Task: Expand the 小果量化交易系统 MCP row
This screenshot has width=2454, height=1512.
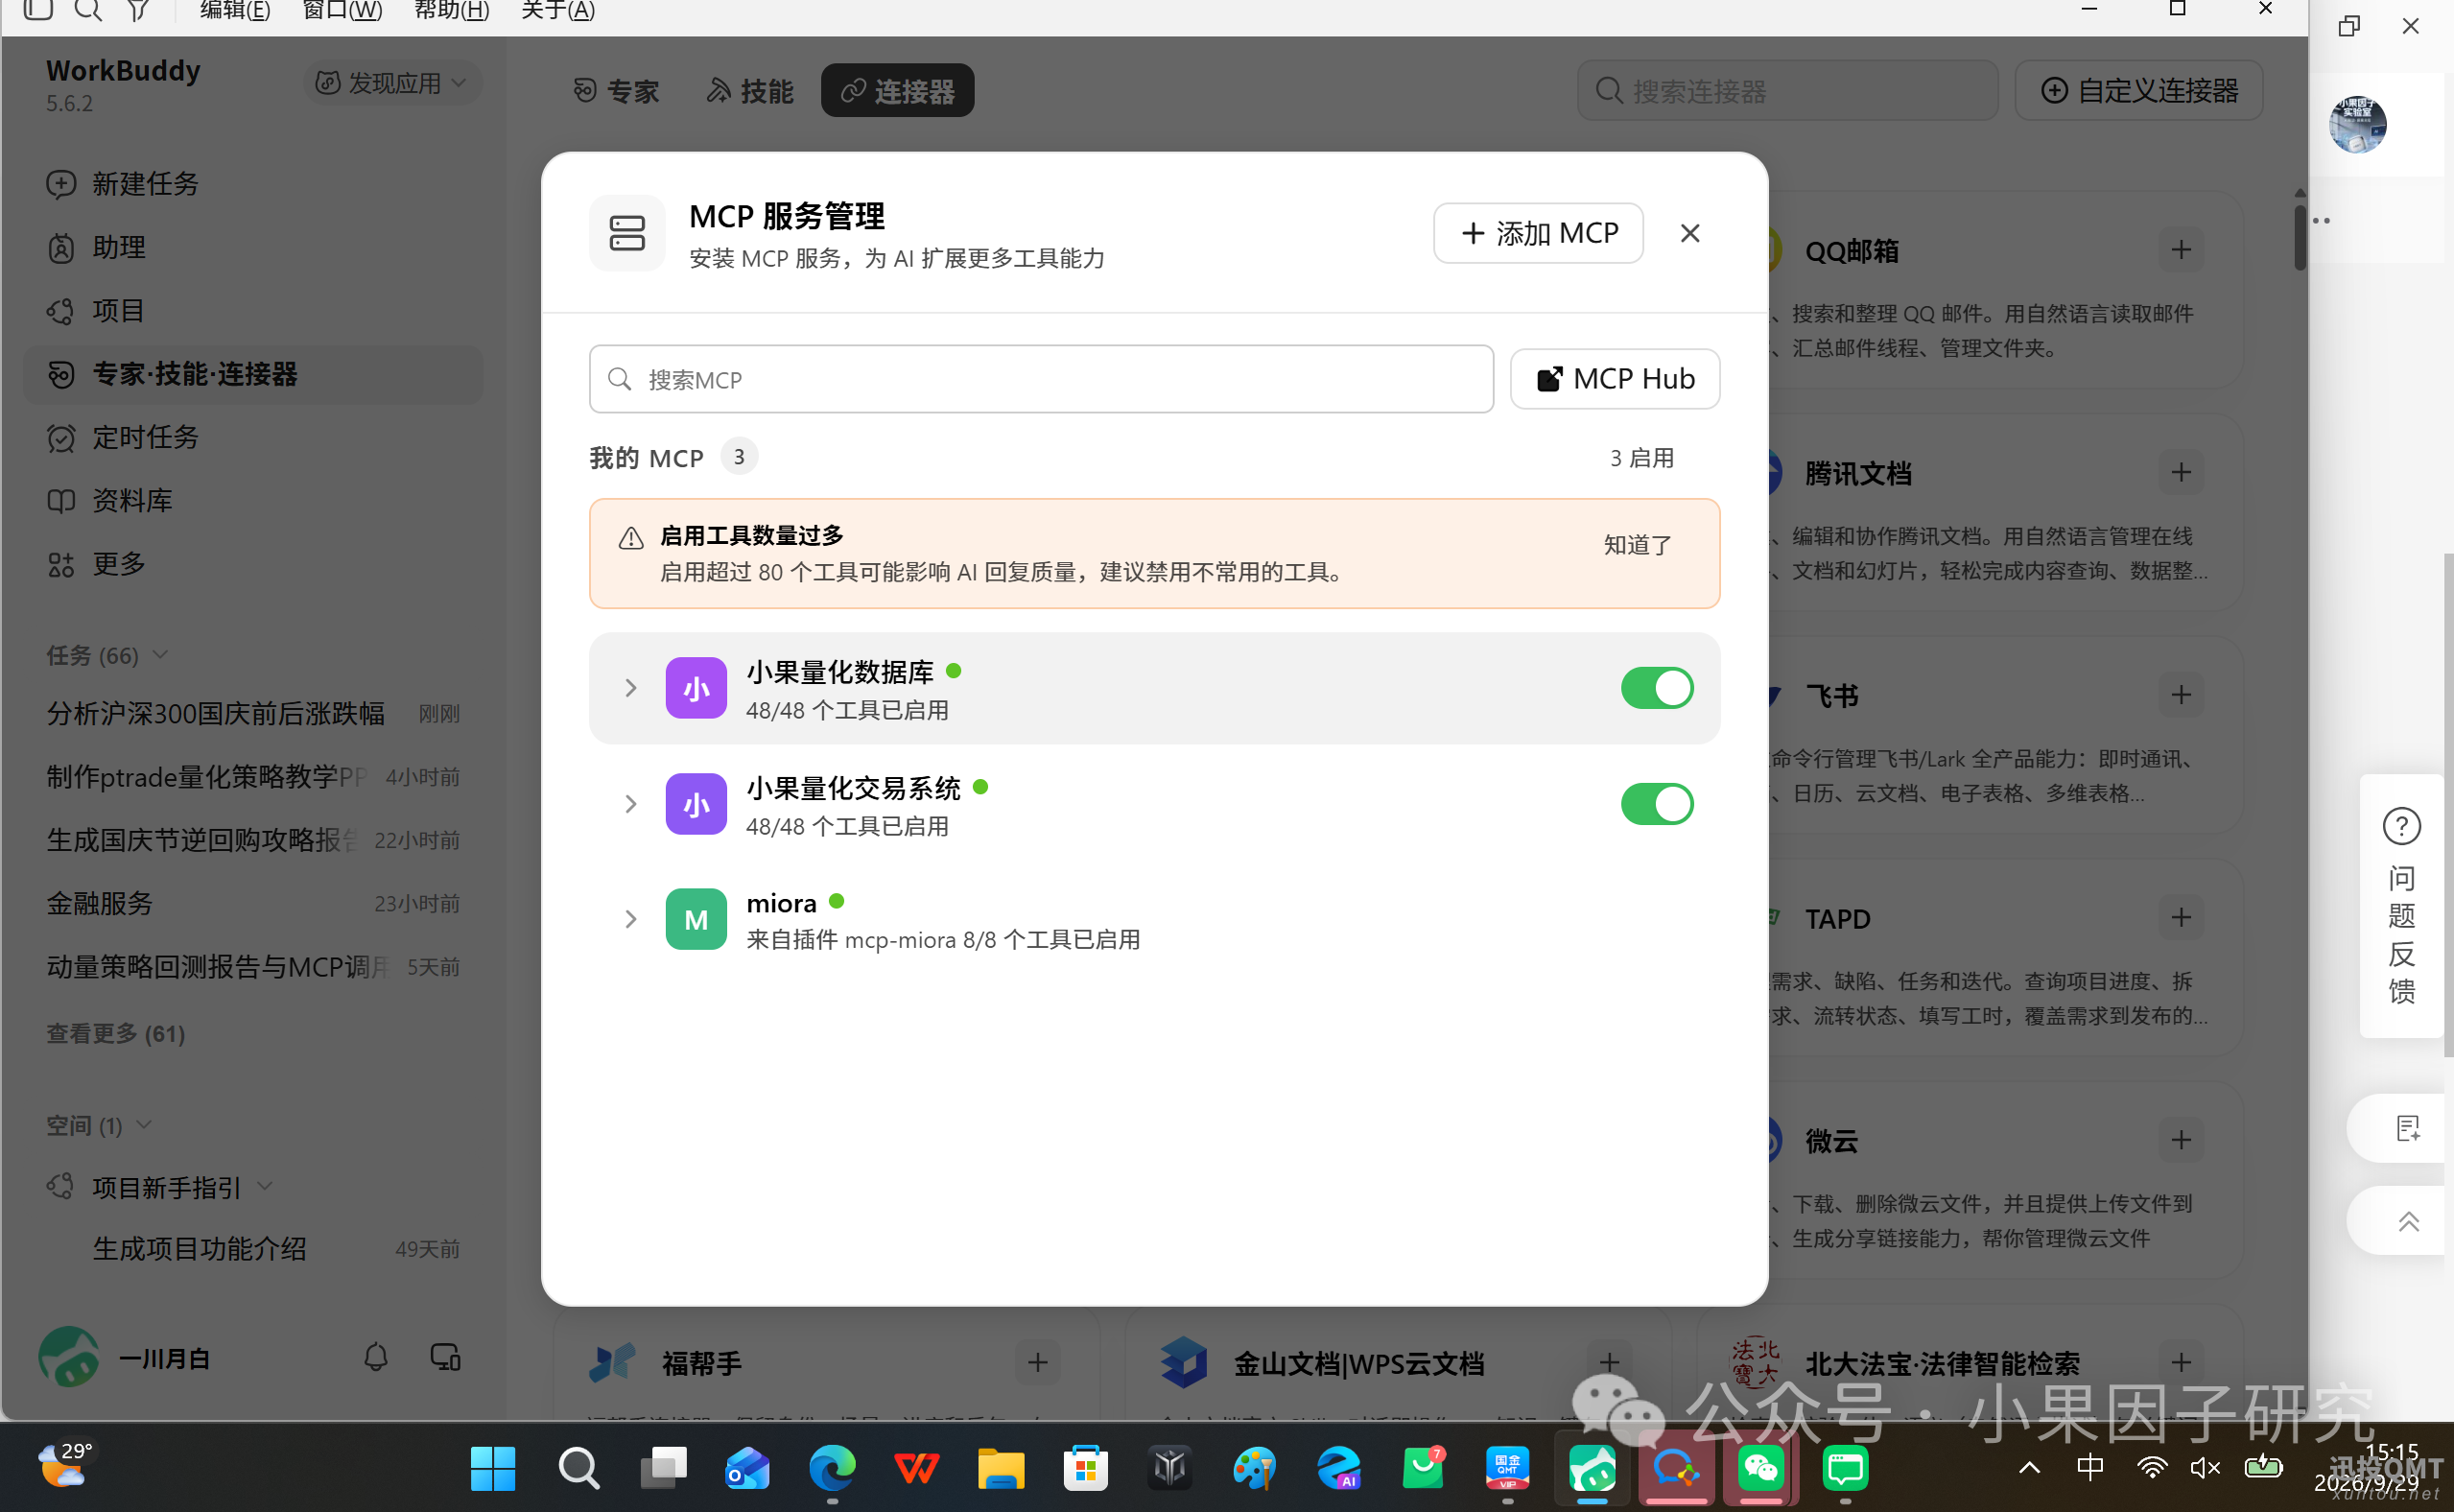Action: (x=630, y=804)
